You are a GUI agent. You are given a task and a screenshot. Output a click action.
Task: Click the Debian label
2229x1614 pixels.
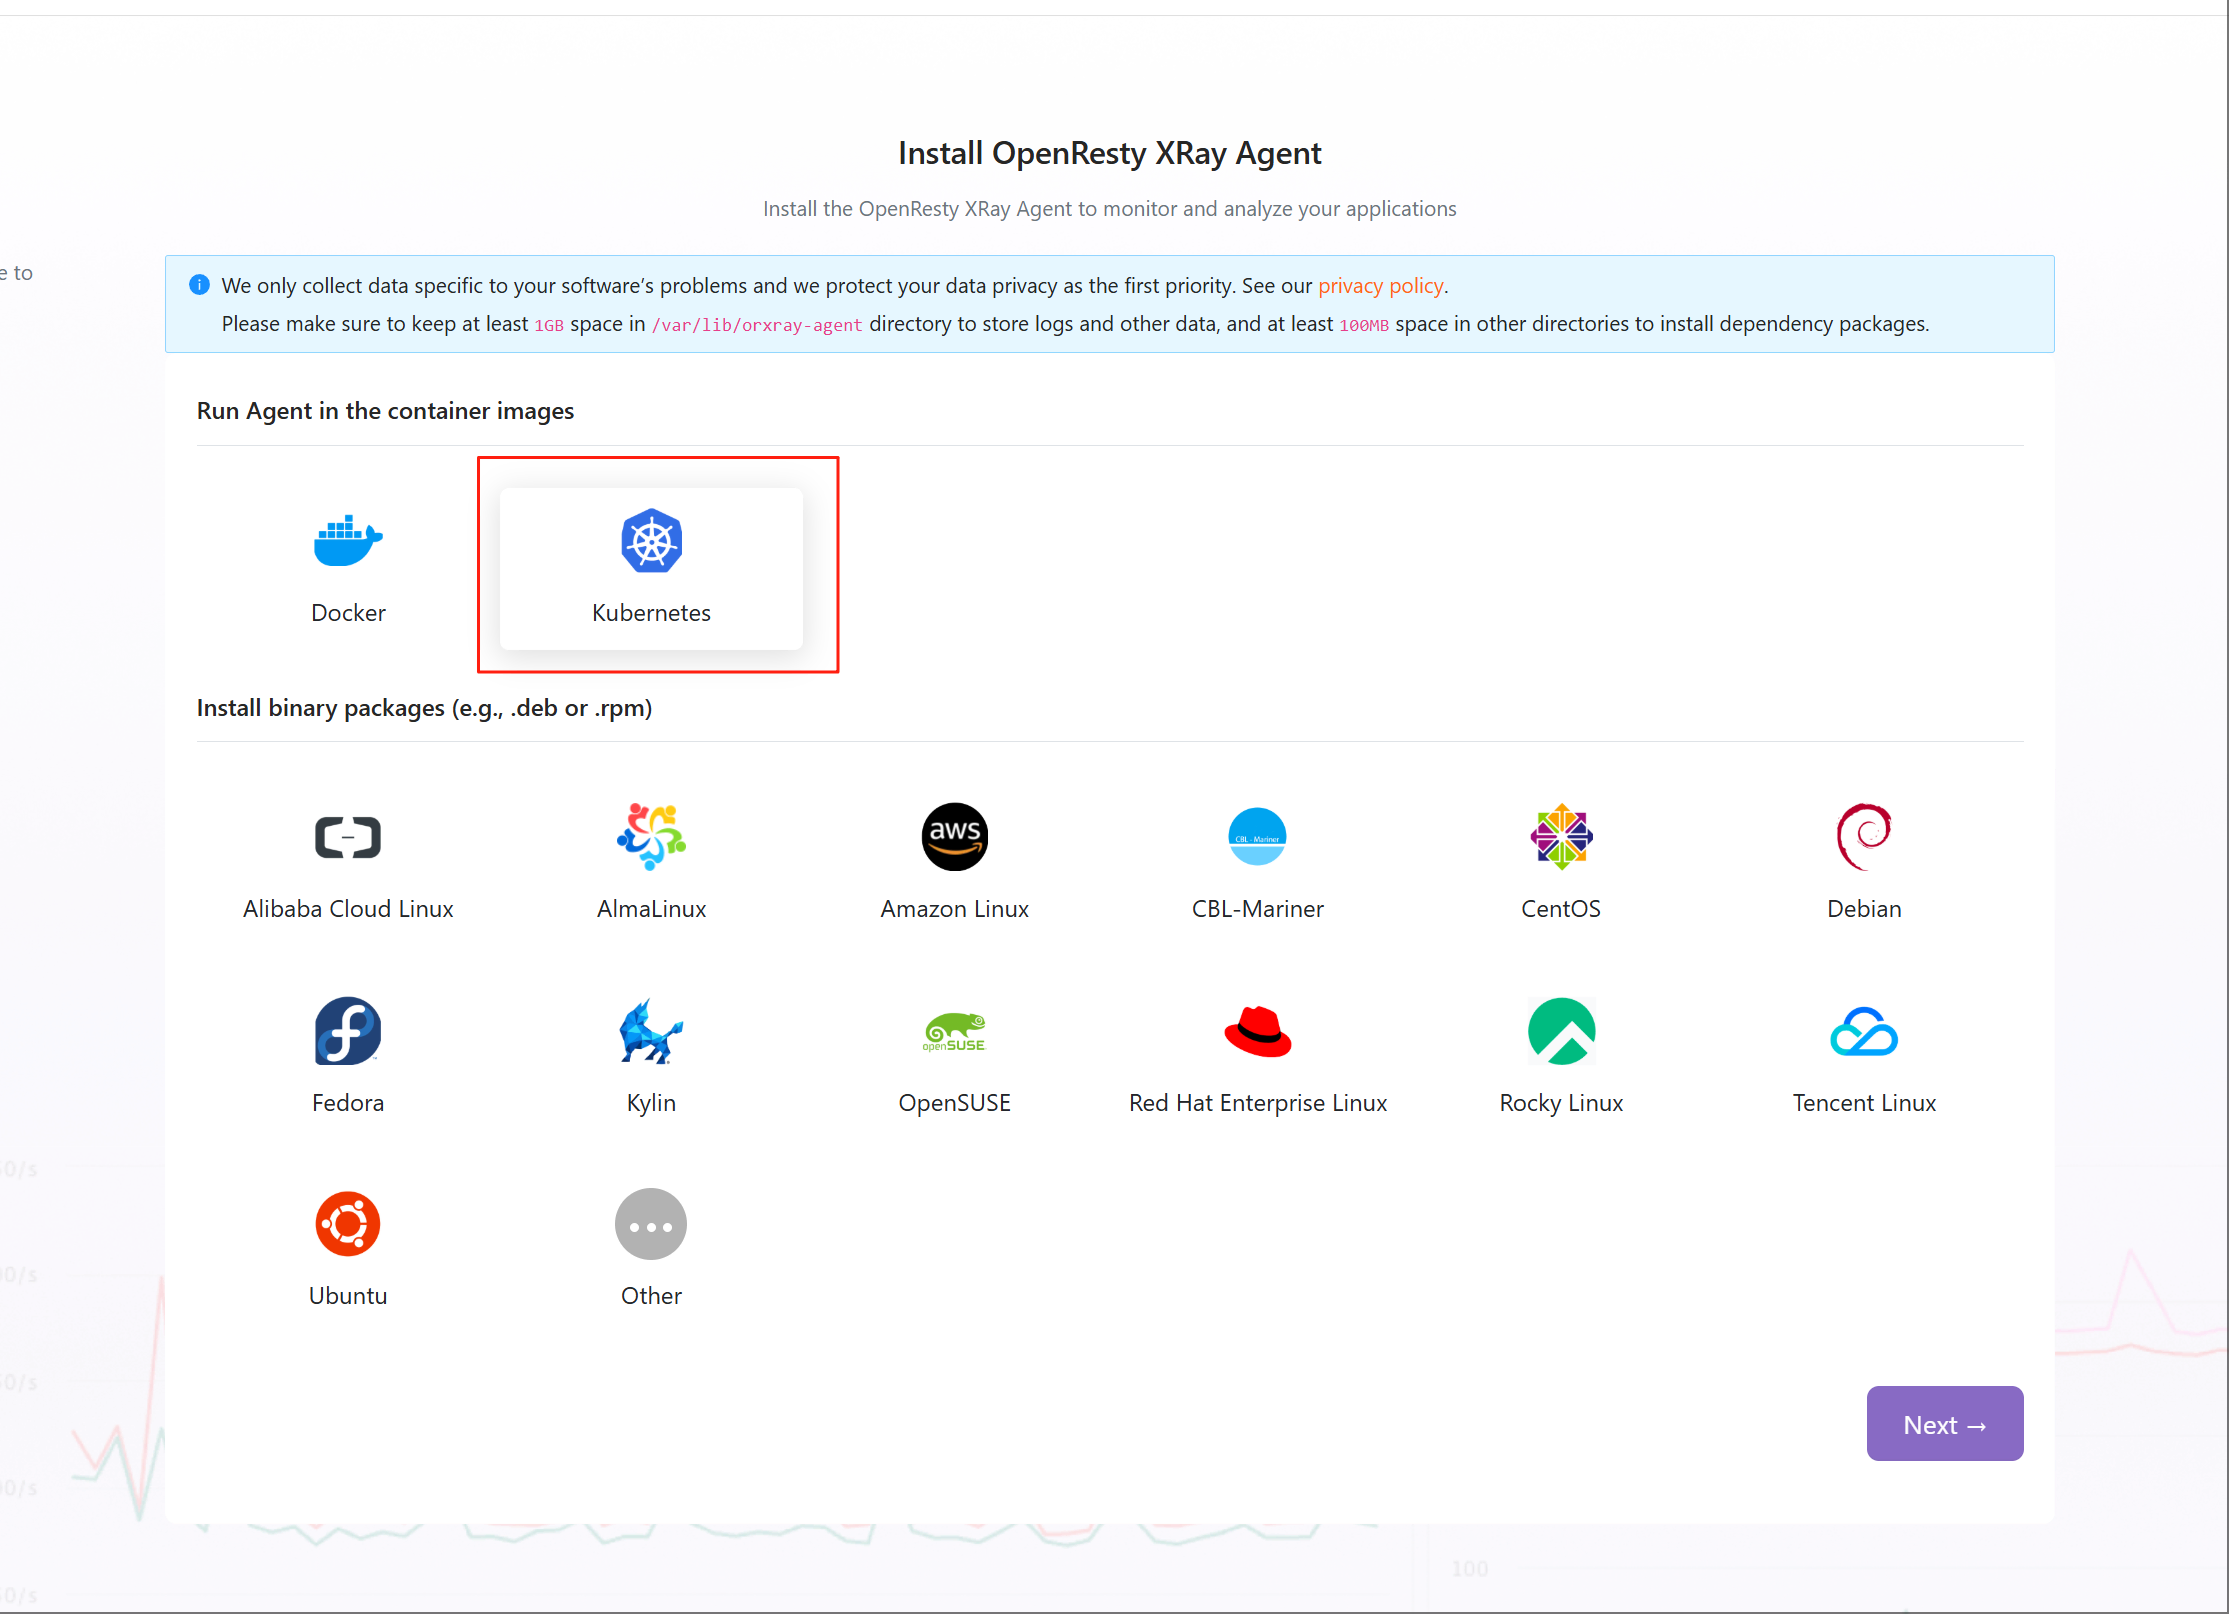(x=1864, y=908)
